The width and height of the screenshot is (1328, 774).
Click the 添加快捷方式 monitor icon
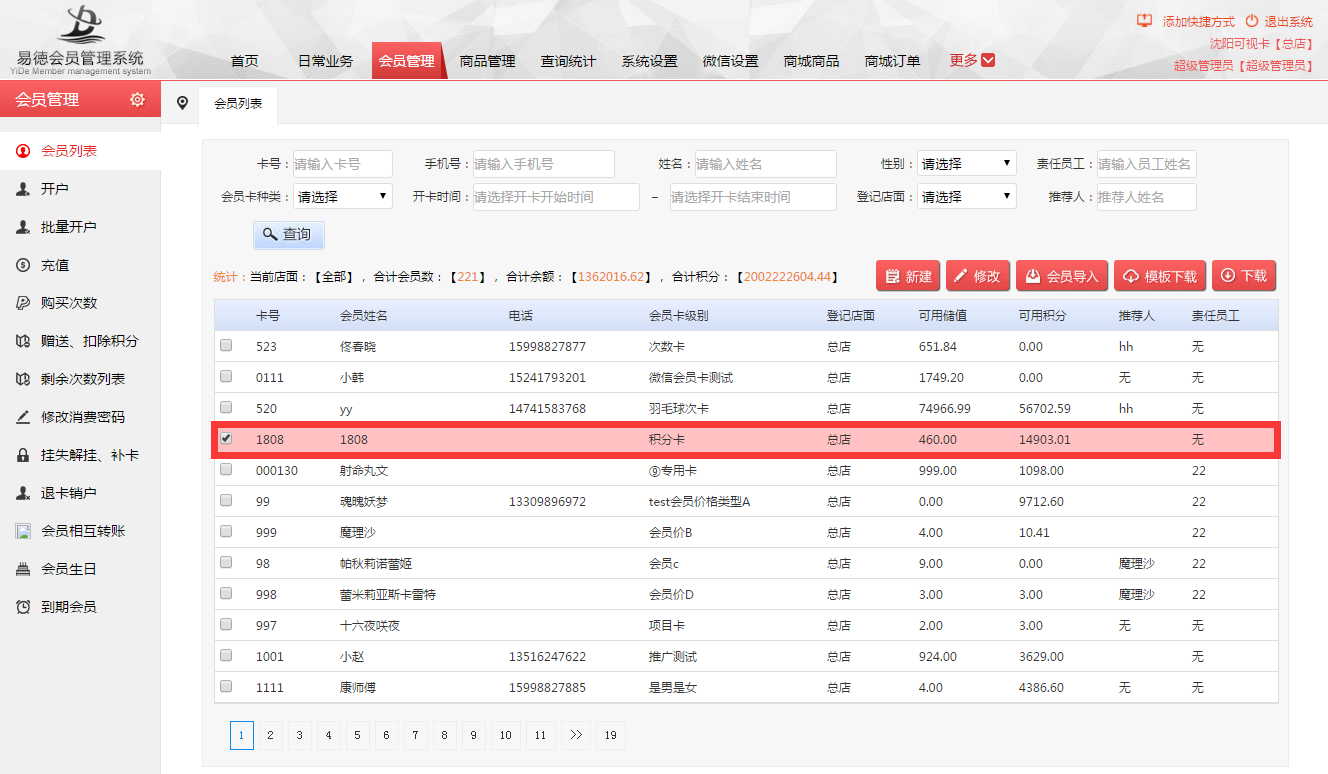[1145, 21]
